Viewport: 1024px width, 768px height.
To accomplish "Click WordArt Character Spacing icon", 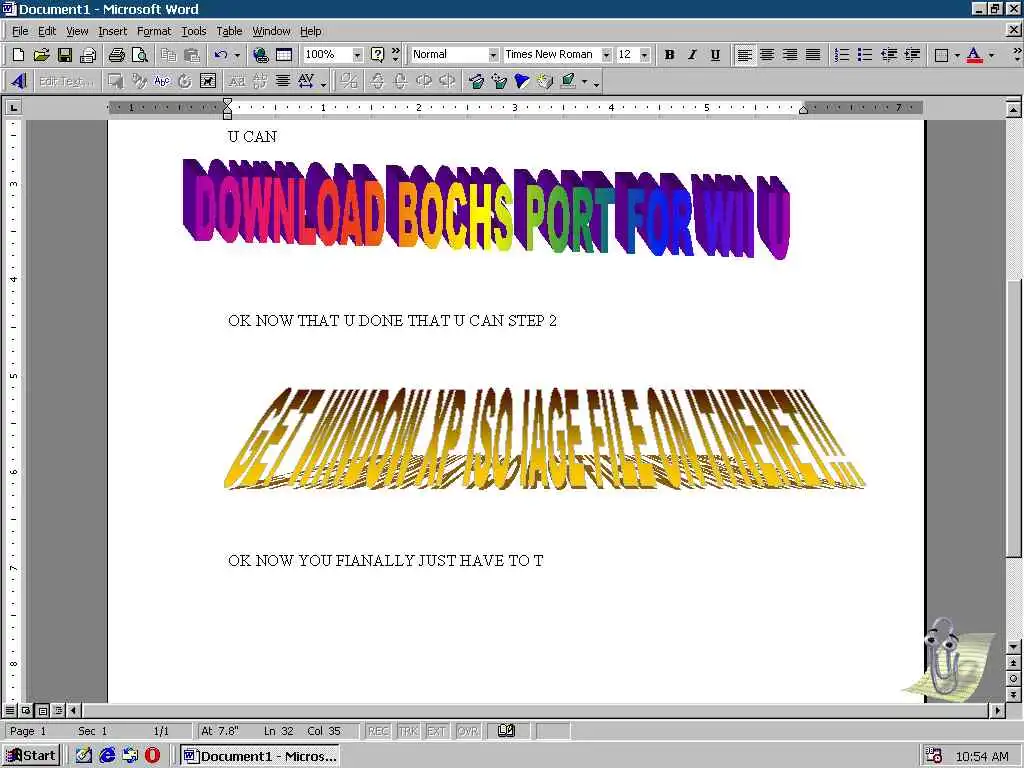I will [x=306, y=82].
